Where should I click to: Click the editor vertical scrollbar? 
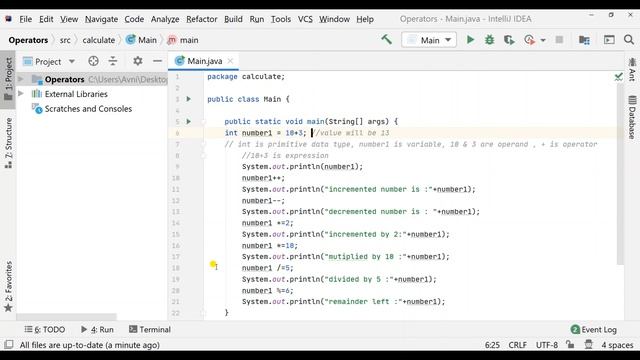click(x=620, y=175)
